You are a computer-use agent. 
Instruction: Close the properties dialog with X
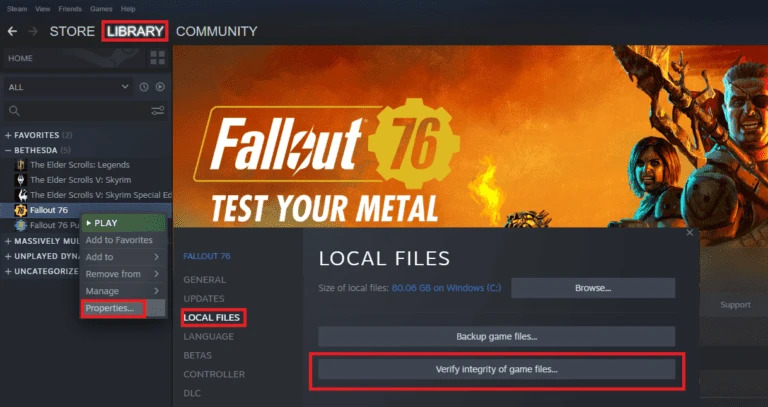pyautogui.click(x=690, y=233)
